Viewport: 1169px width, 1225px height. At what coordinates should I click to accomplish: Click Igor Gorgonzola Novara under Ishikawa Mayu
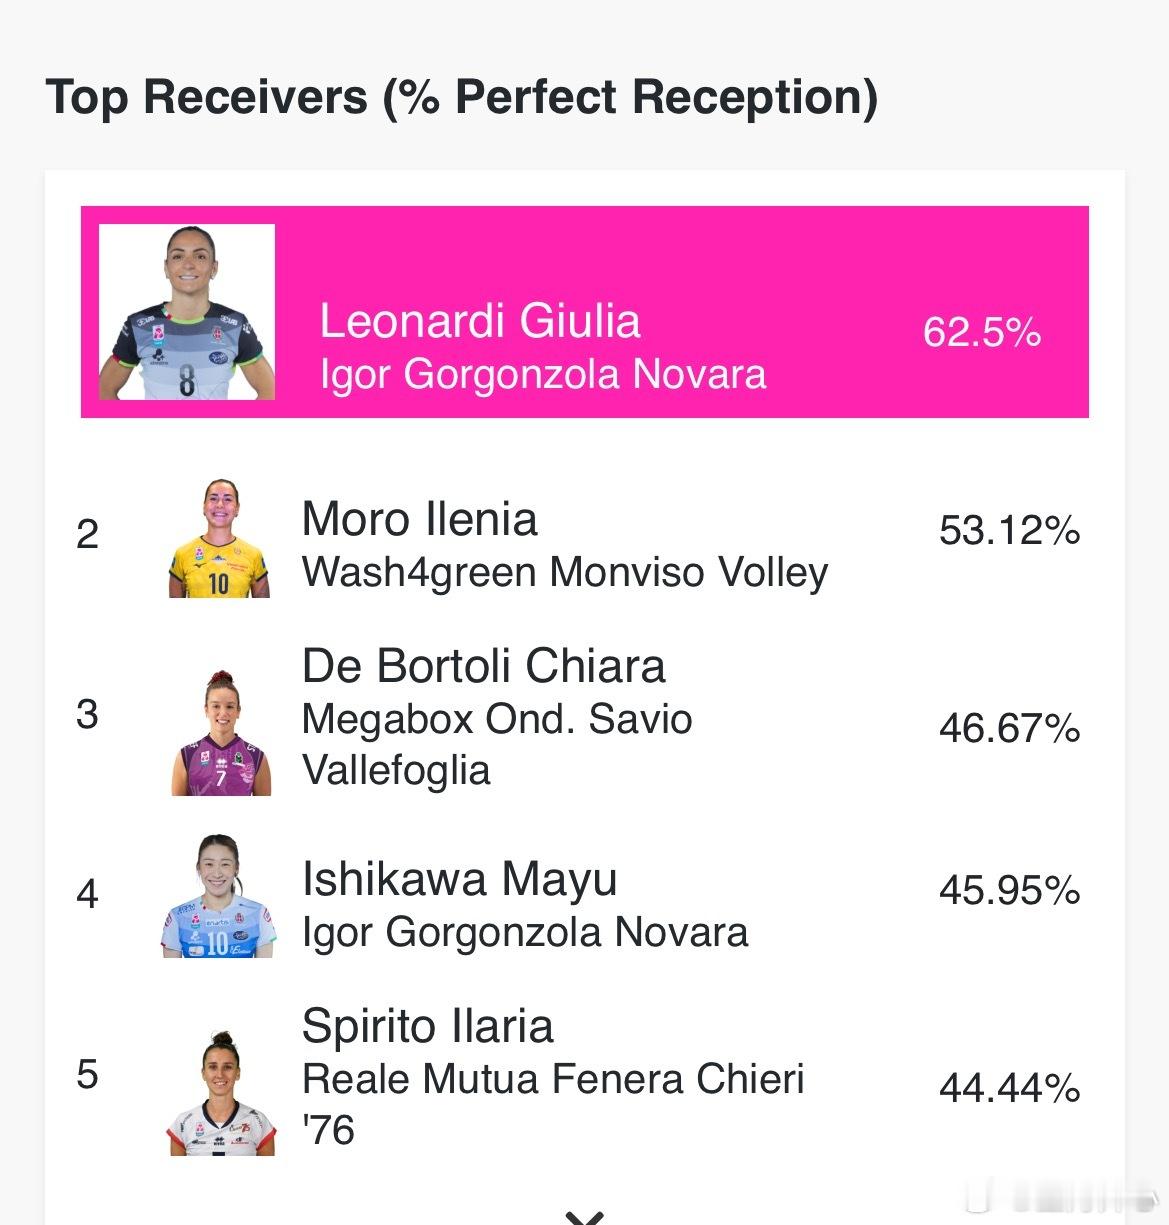(525, 932)
